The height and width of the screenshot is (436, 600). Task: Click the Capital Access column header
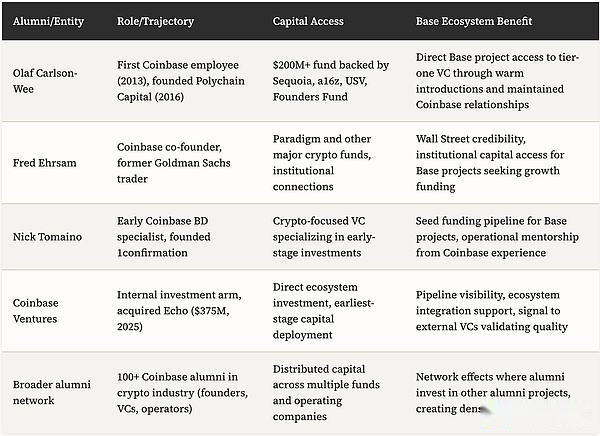[x=311, y=21]
